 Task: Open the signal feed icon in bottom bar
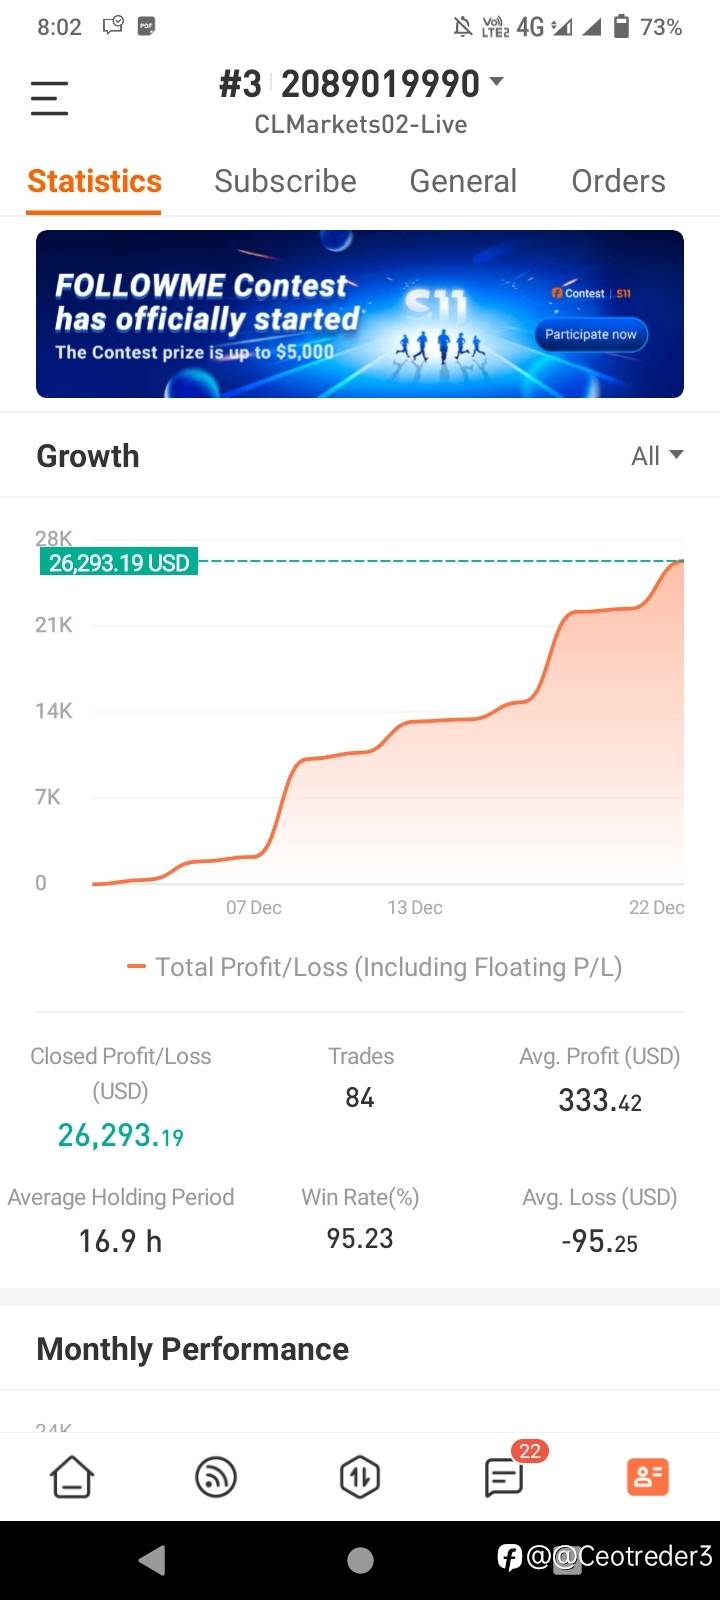point(216,1476)
